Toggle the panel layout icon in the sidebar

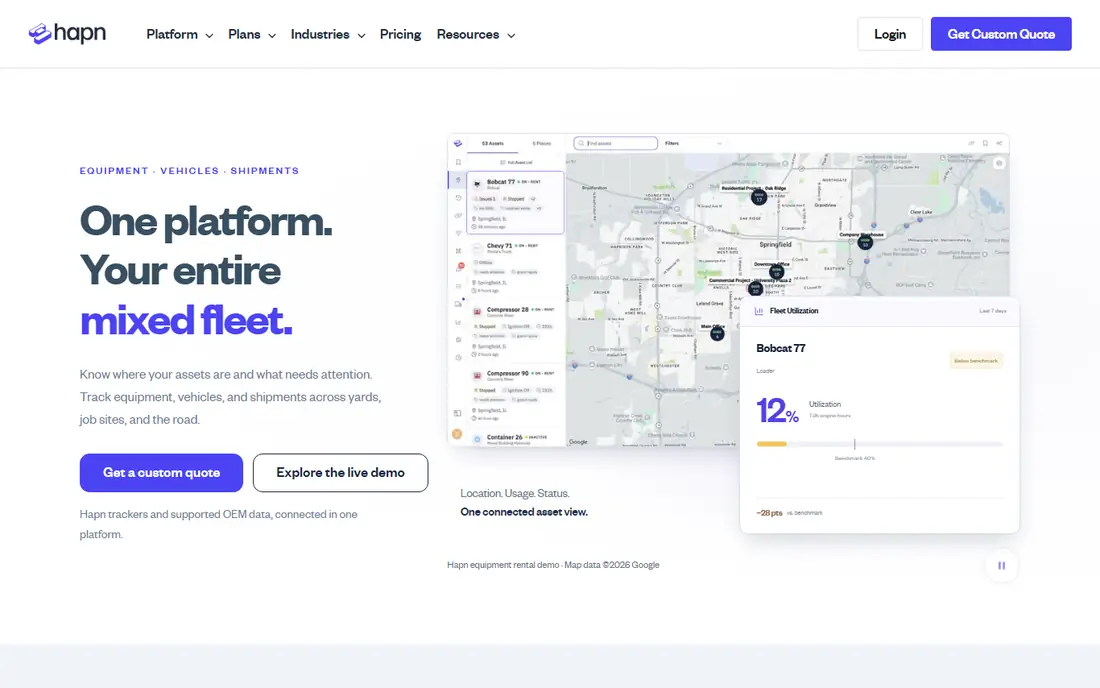click(x=457, y=413)
